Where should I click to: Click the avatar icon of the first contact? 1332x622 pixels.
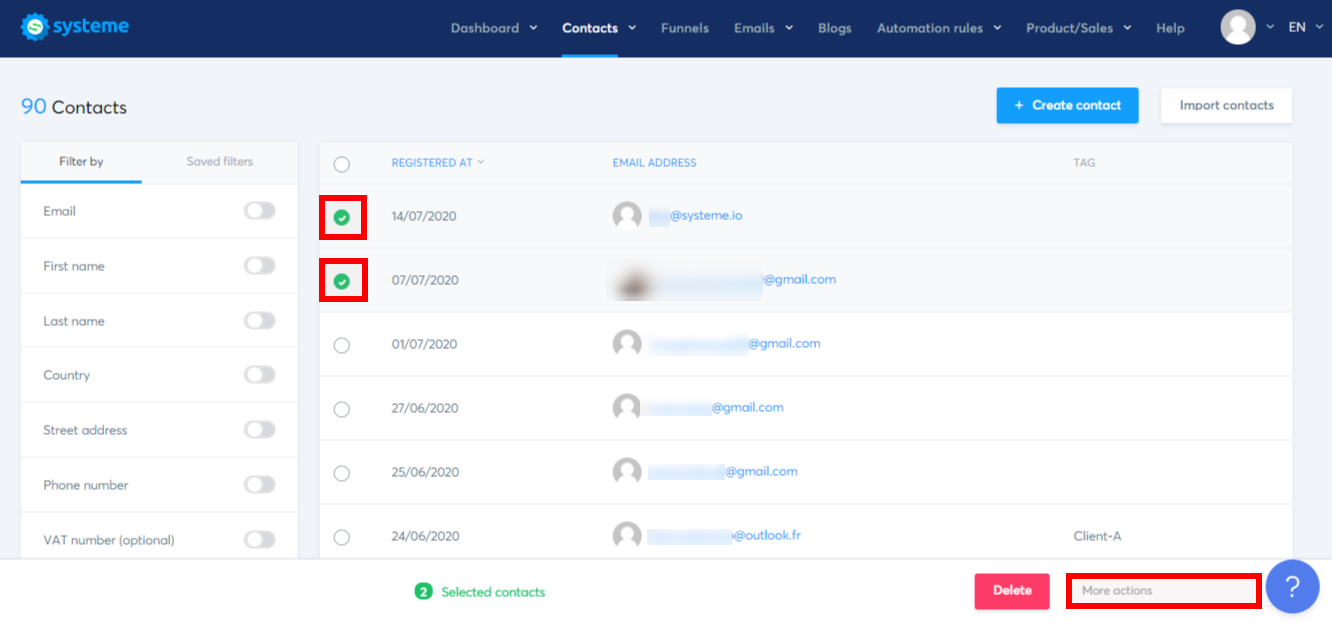click(627, 215)
